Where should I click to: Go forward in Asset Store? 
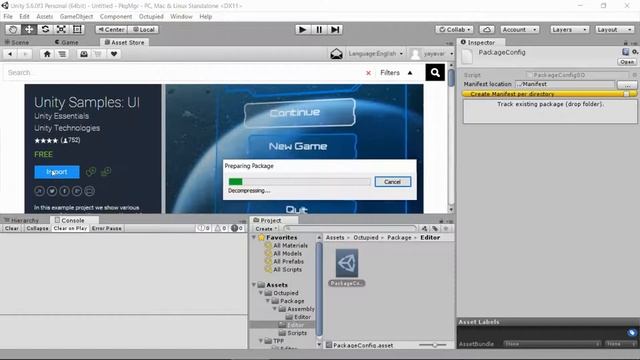click(x=25, y=54)
